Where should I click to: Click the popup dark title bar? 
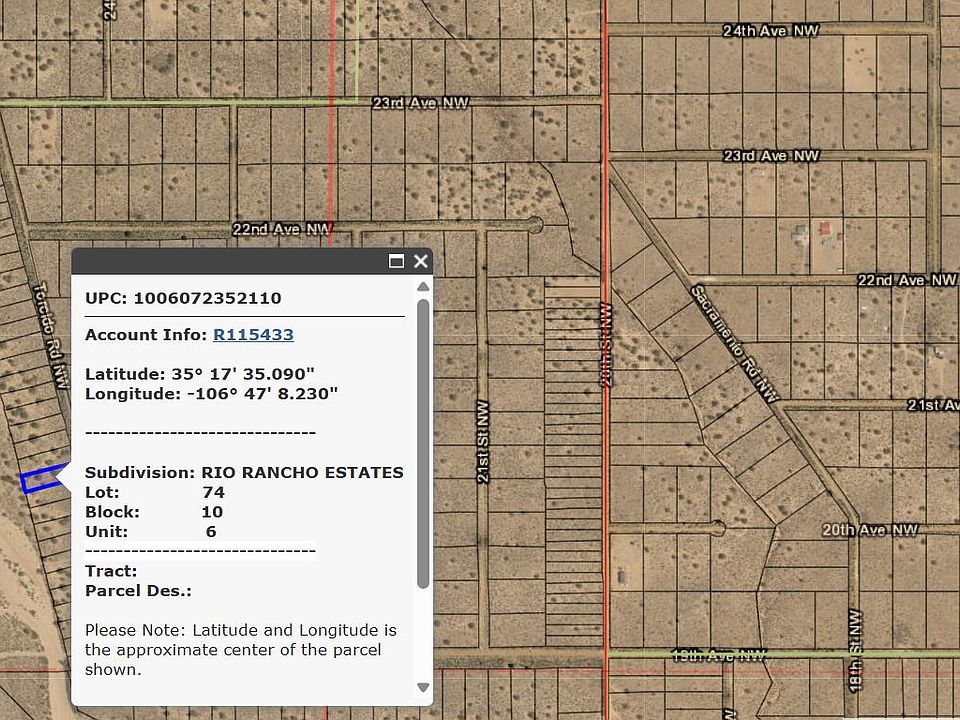tap(230, 261)
